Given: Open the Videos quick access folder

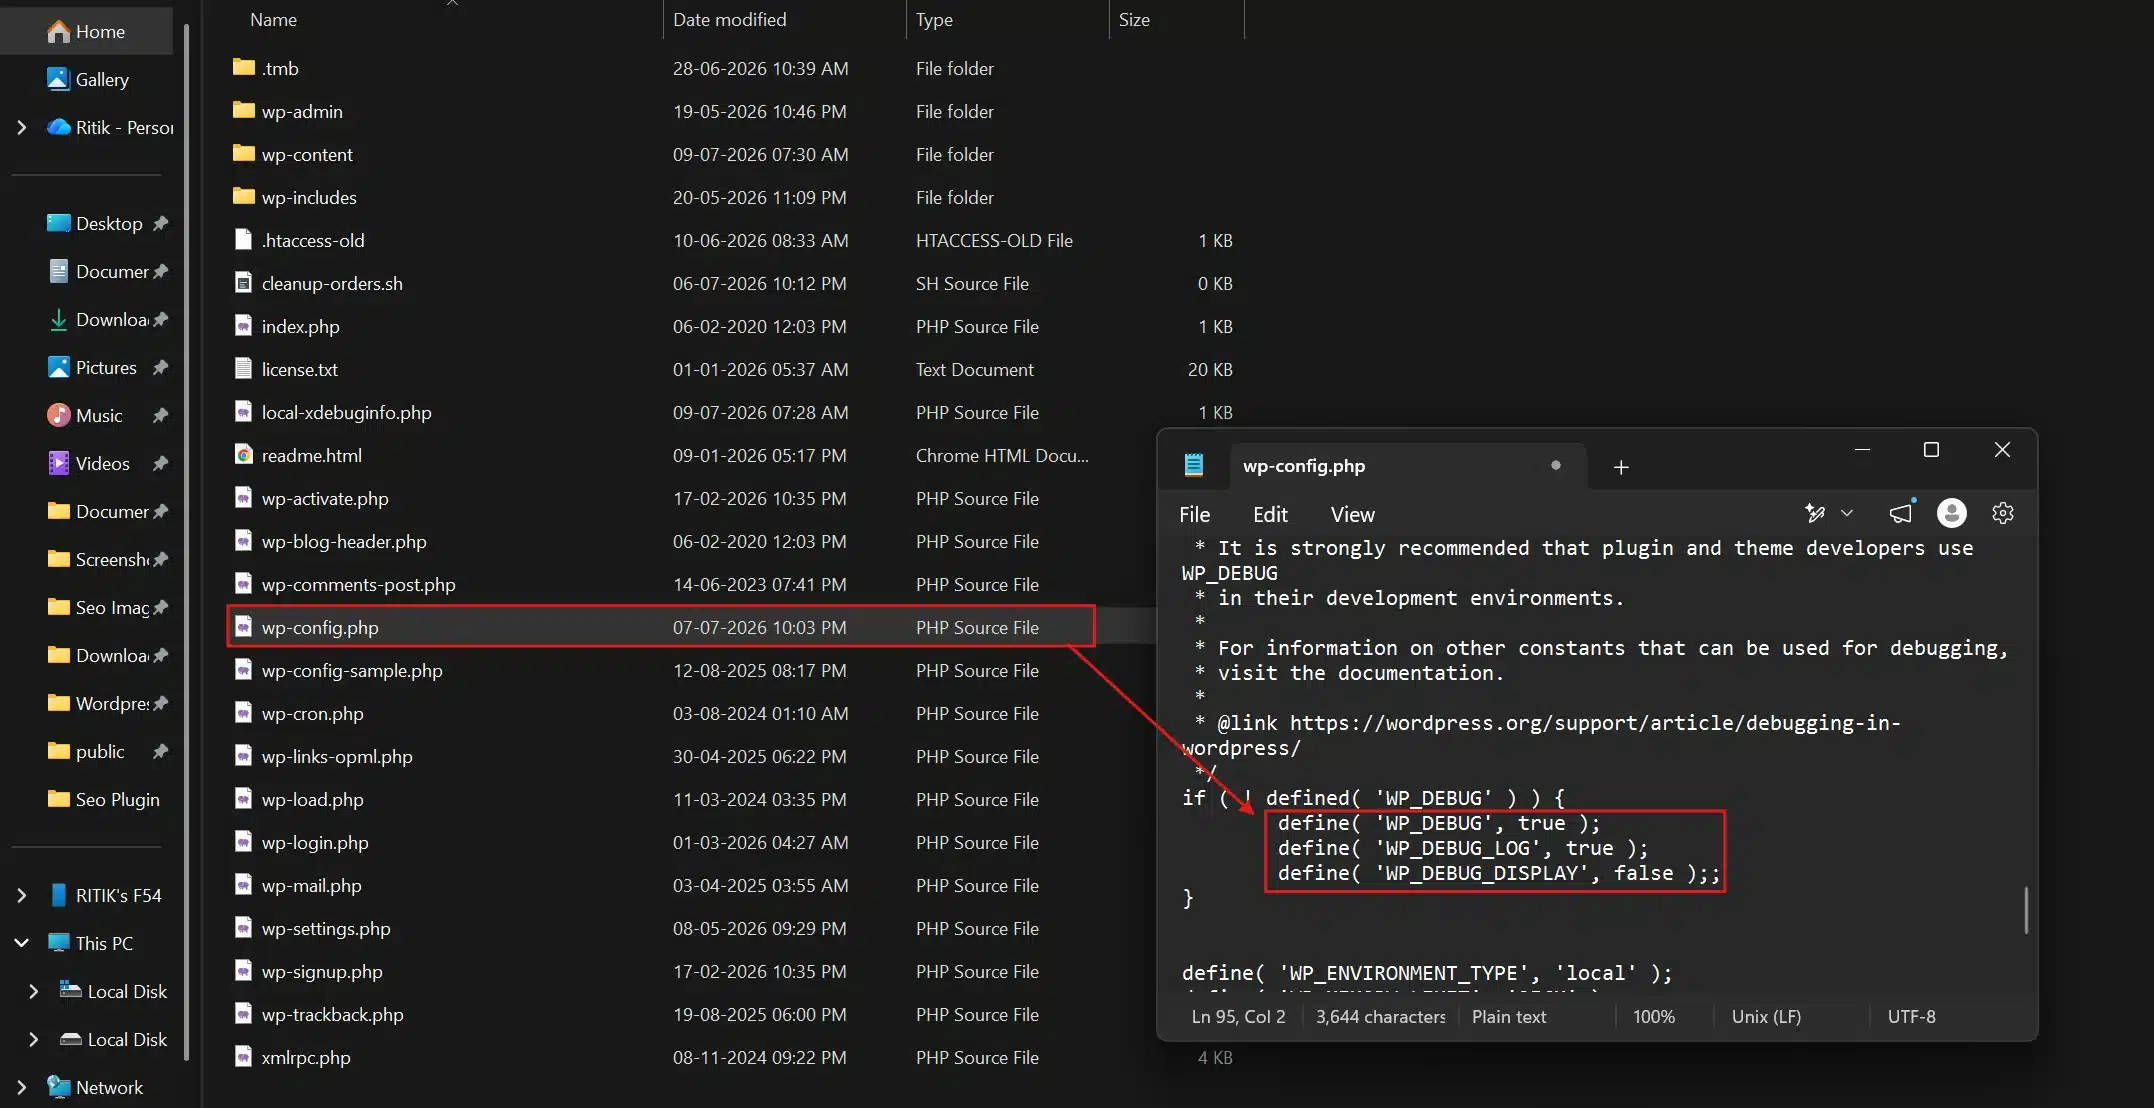Looking at the screenshot, I should [x=89, y=464].
